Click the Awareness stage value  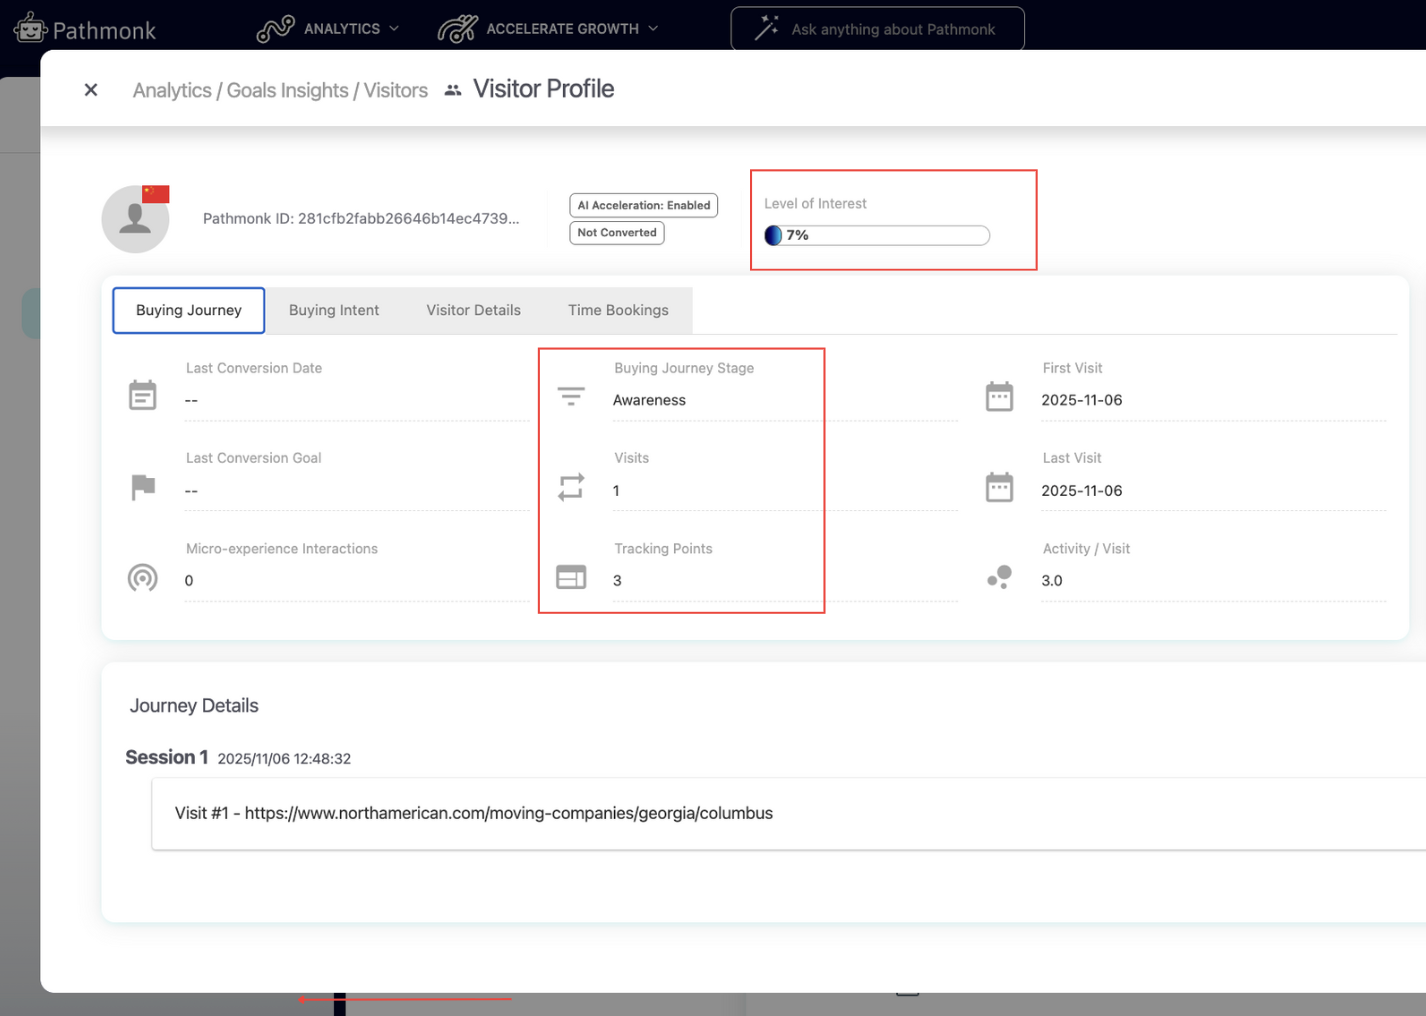pos(650,400)
